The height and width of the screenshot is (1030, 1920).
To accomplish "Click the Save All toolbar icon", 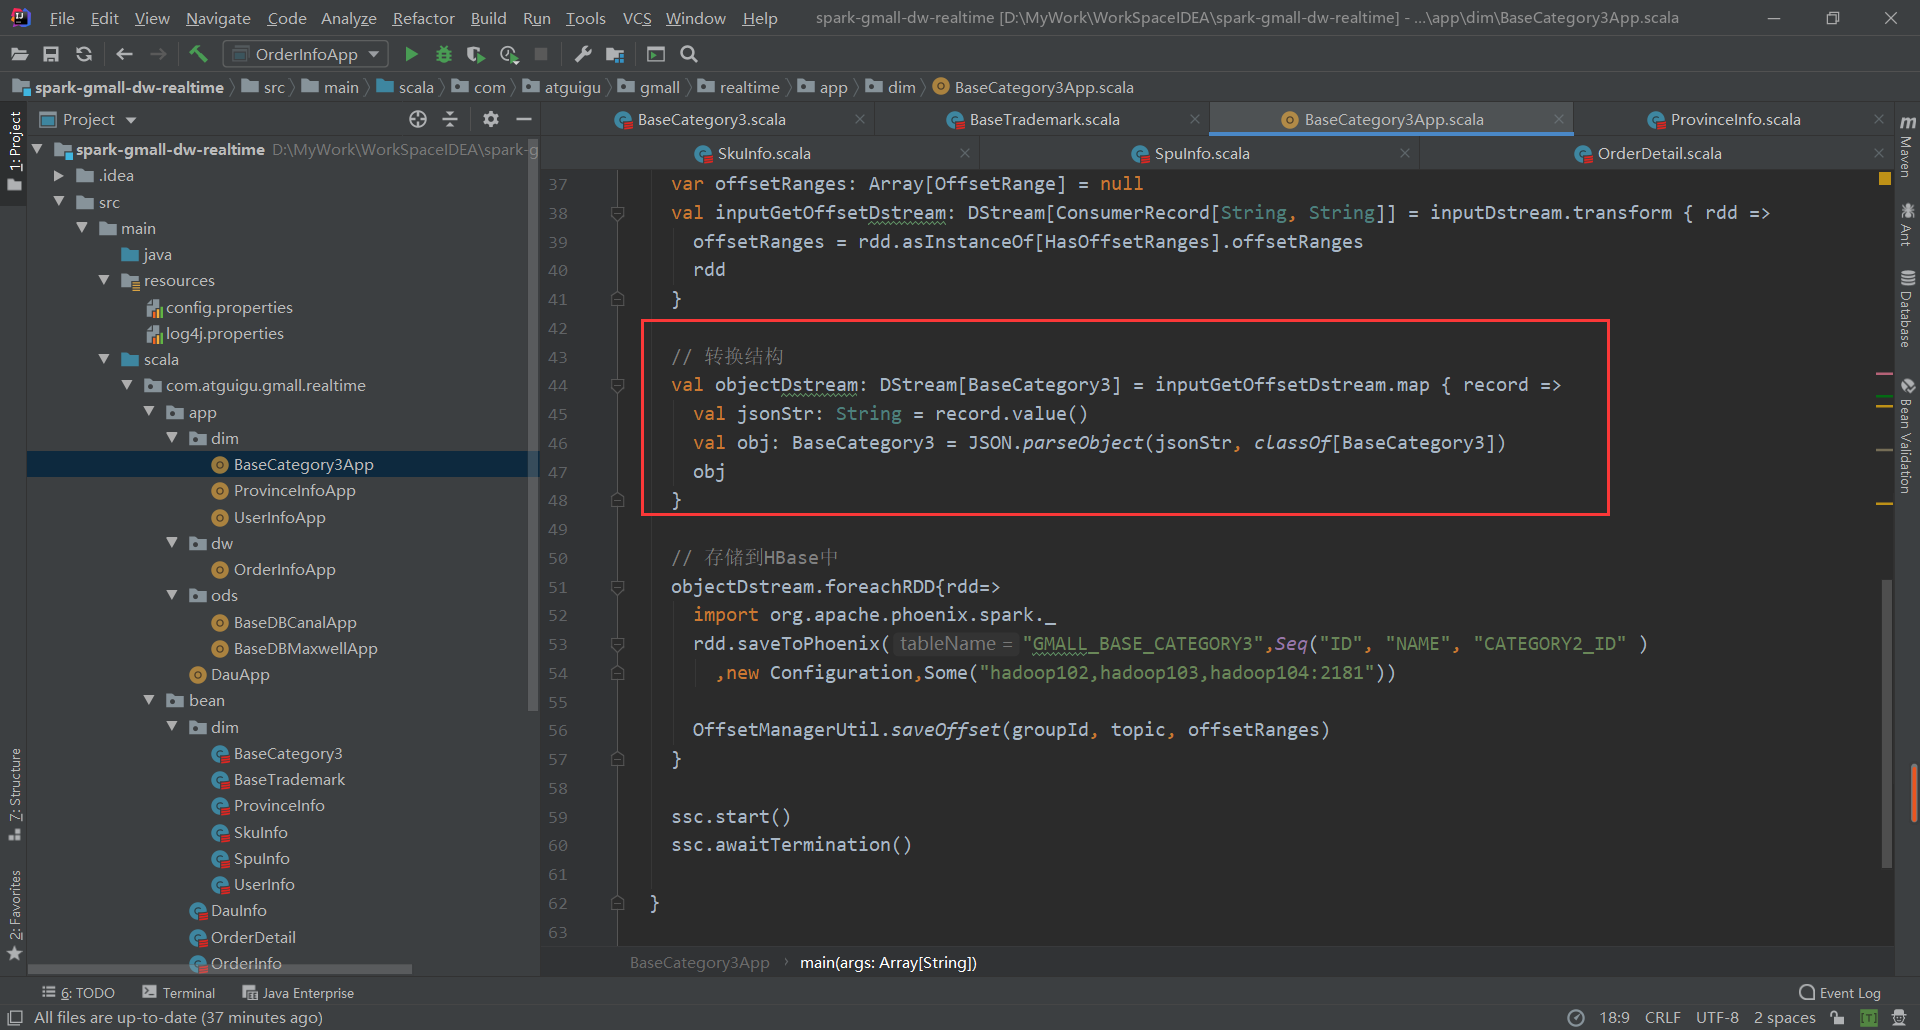I will [51, 54].
